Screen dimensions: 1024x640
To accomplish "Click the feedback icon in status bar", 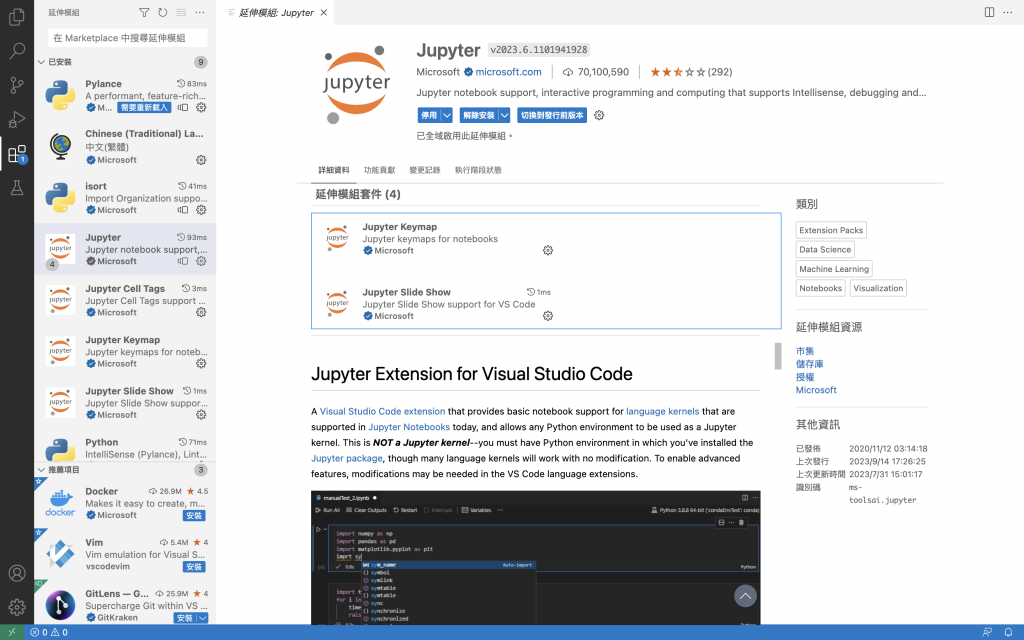I will coord(987,632).
